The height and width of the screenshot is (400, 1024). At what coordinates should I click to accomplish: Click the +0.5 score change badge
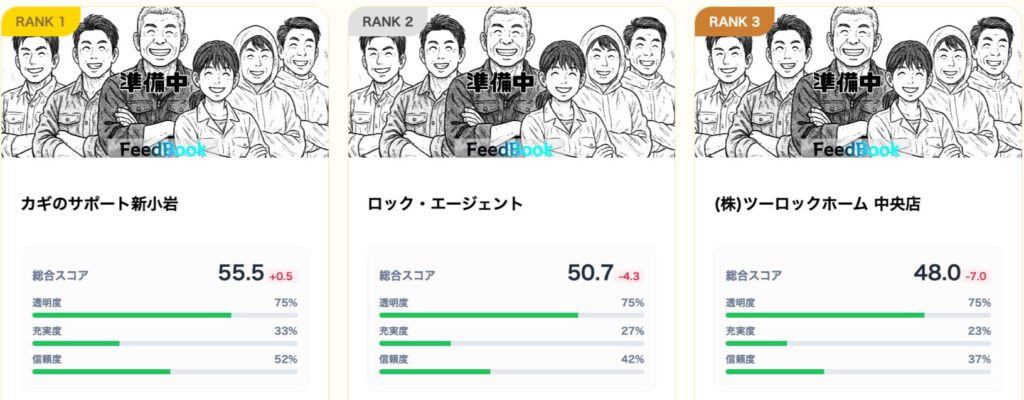point(283,276)
